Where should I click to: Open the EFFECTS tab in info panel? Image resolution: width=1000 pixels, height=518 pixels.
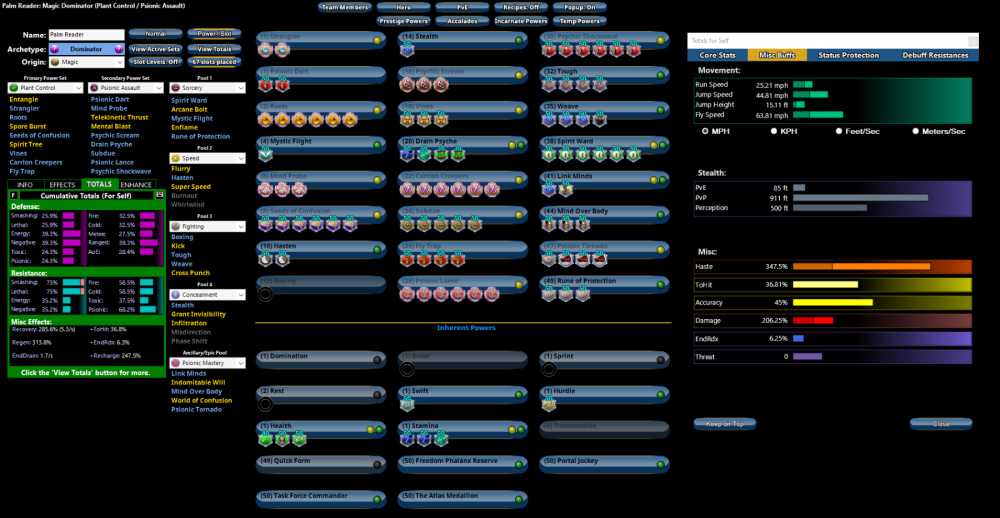(x=62, y=185)
